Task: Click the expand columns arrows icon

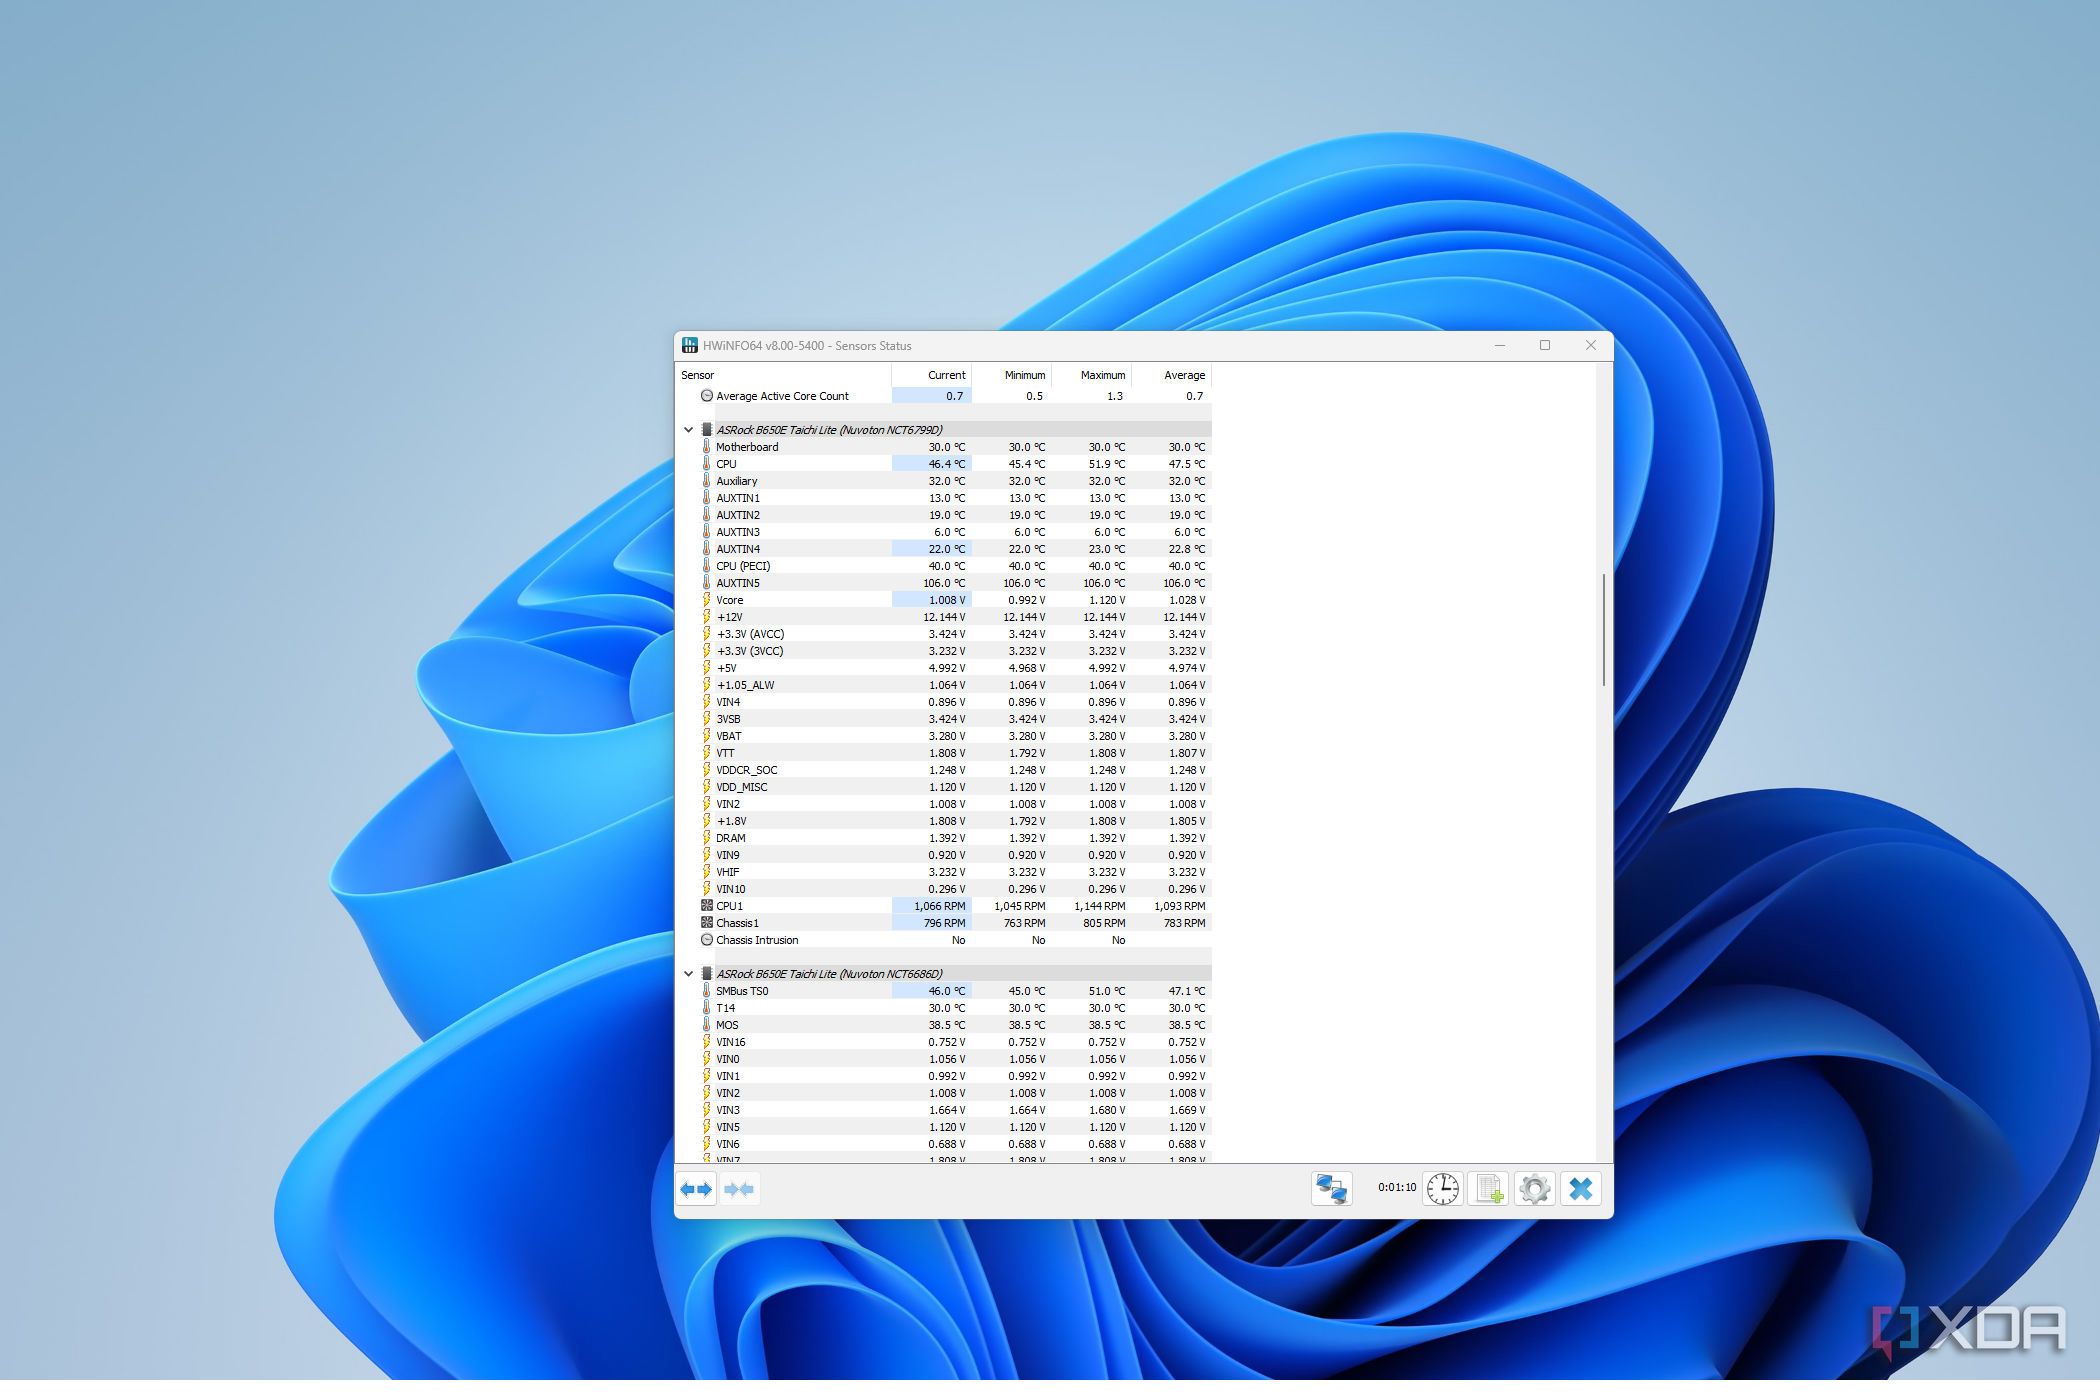Action: (696, 1189)
